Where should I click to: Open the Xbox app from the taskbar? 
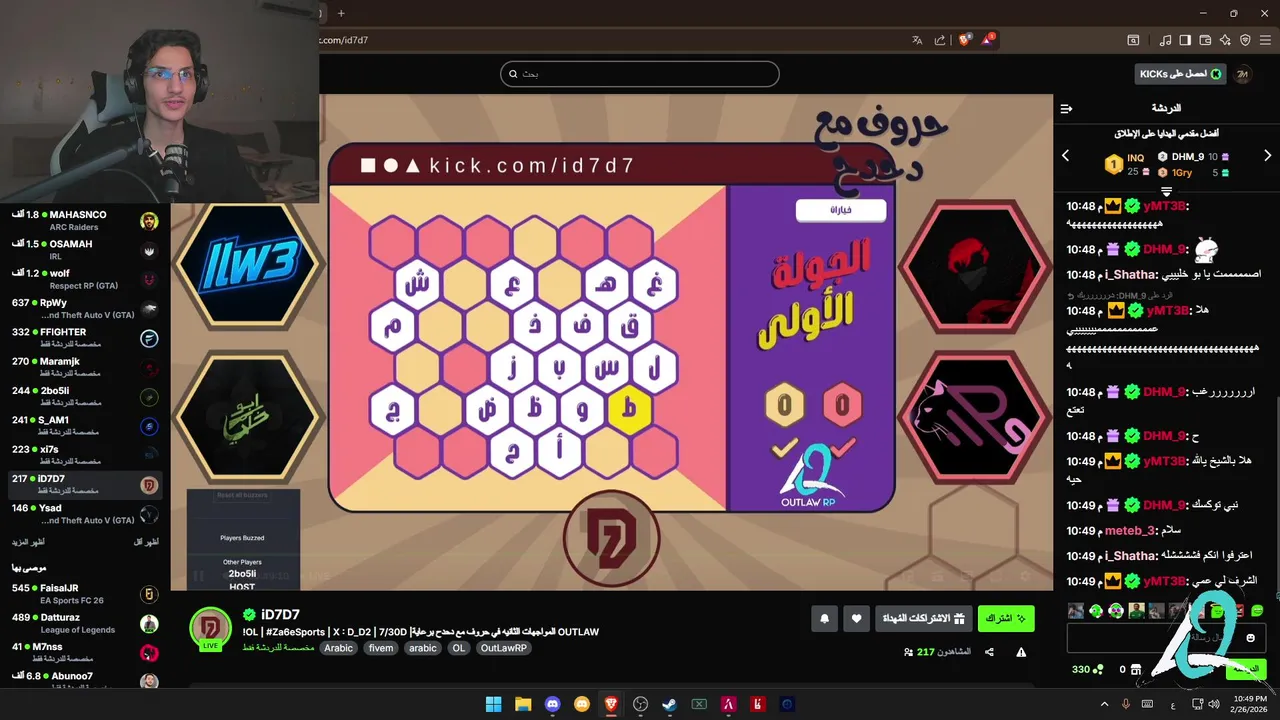699,704
